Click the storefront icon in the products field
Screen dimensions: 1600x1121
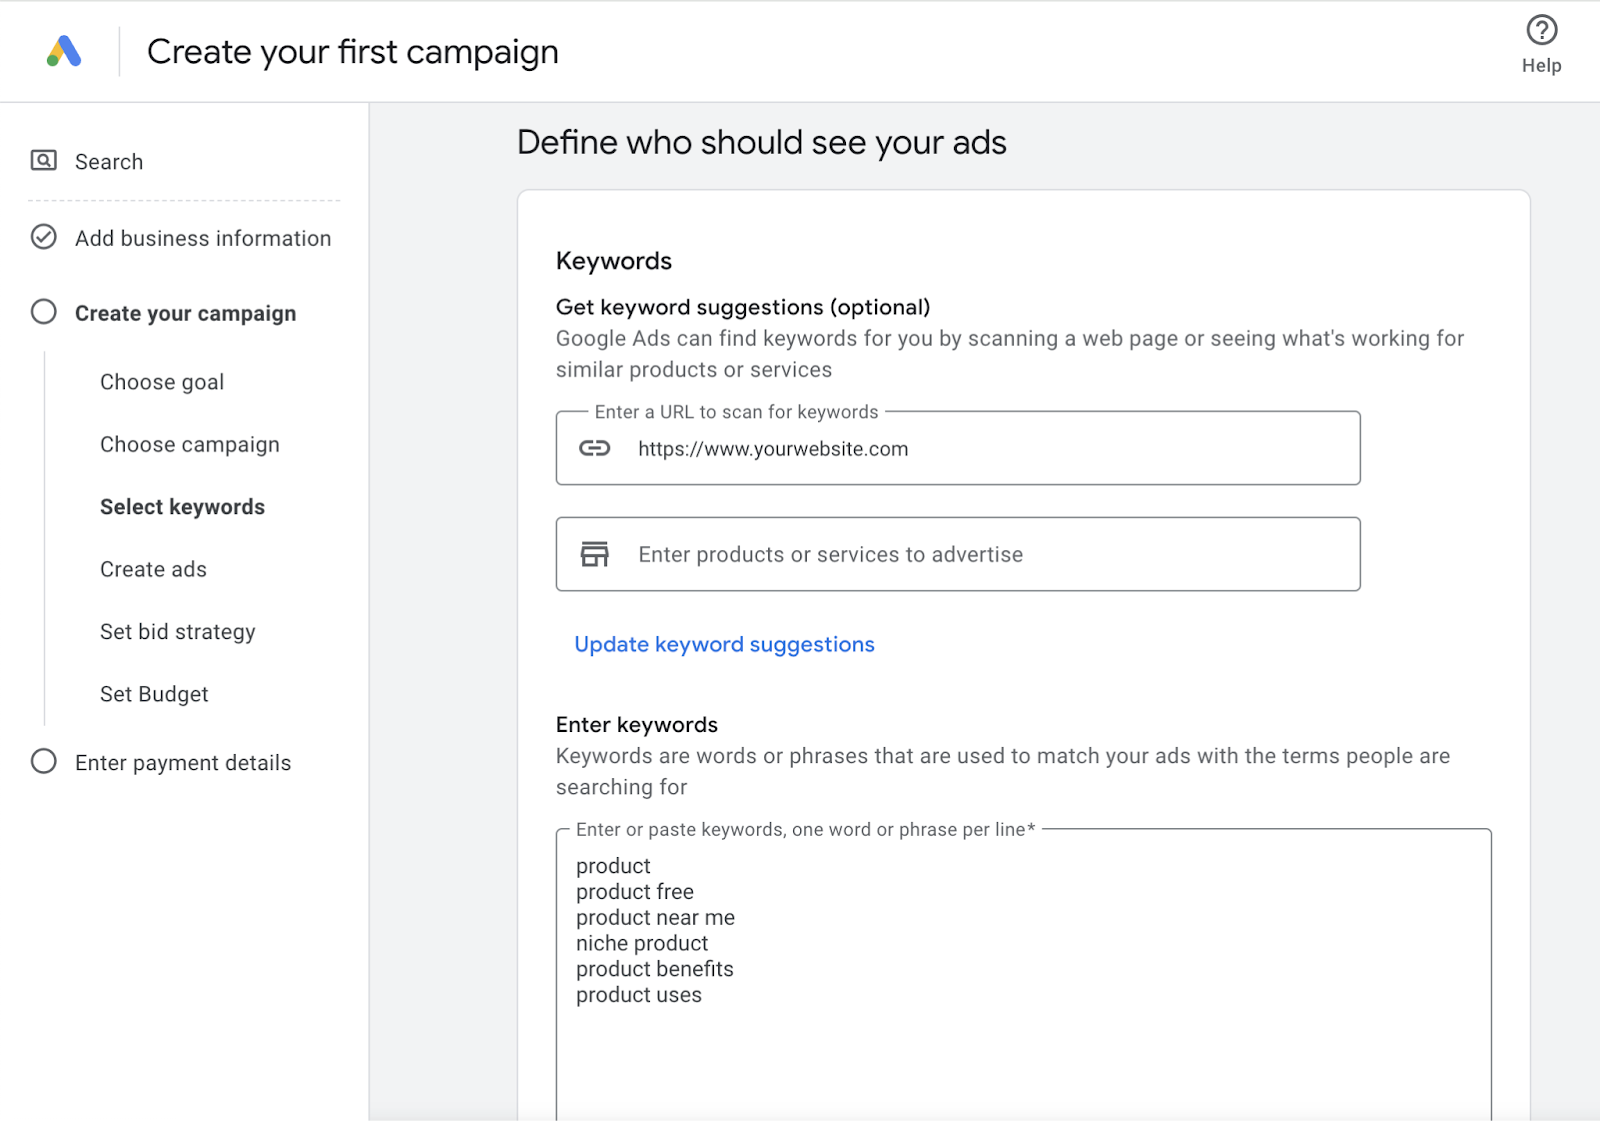(x=596, y=554)
